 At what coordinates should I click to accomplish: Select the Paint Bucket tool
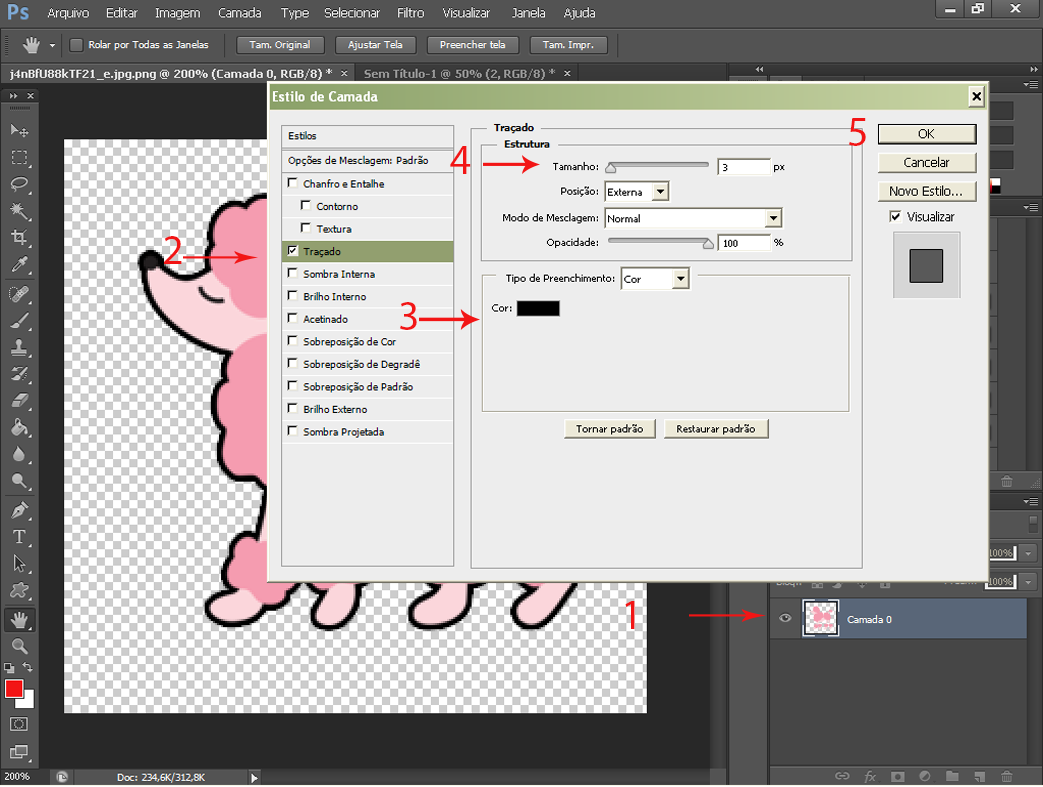click(x=19, y=427)
